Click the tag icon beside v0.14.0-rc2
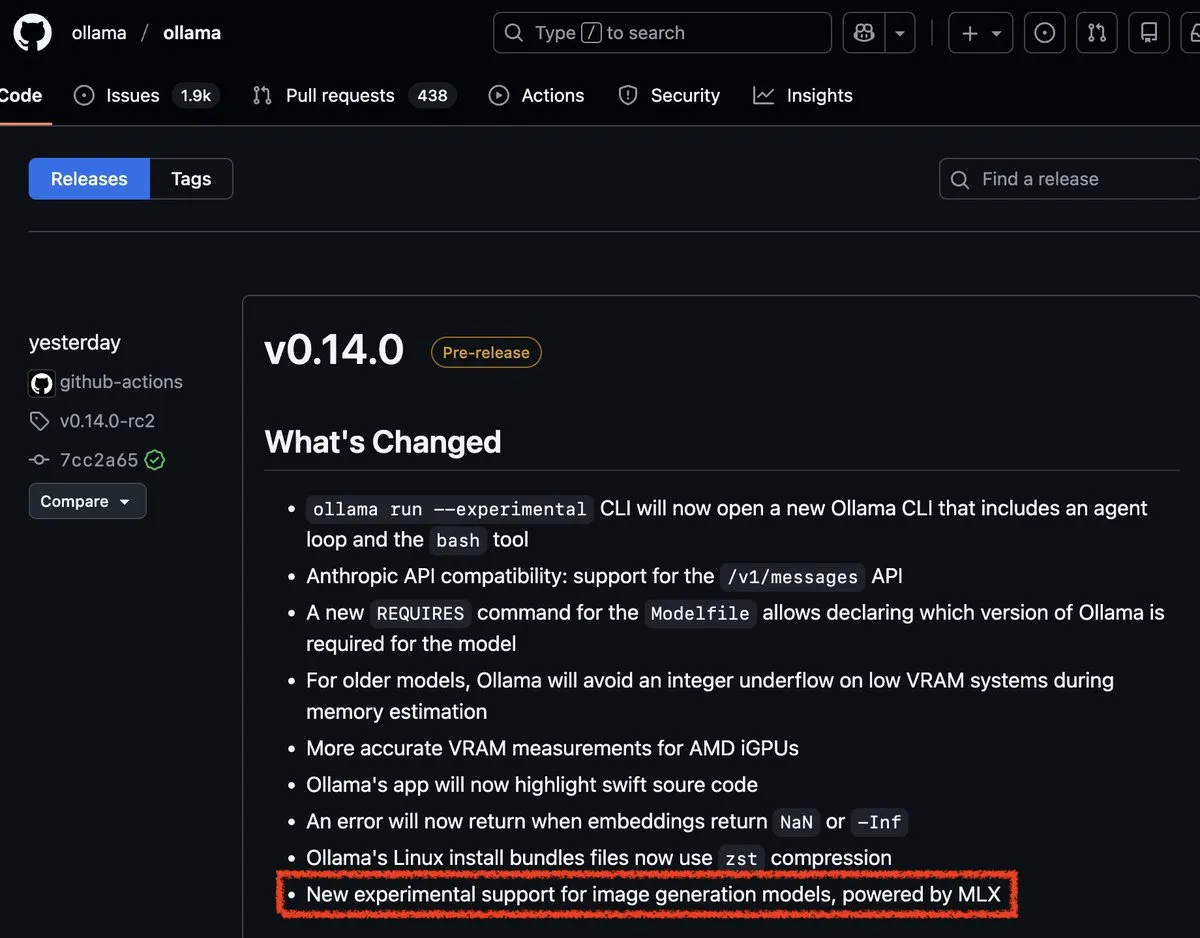The image size is (1200, 938). (x=39, y=421)
